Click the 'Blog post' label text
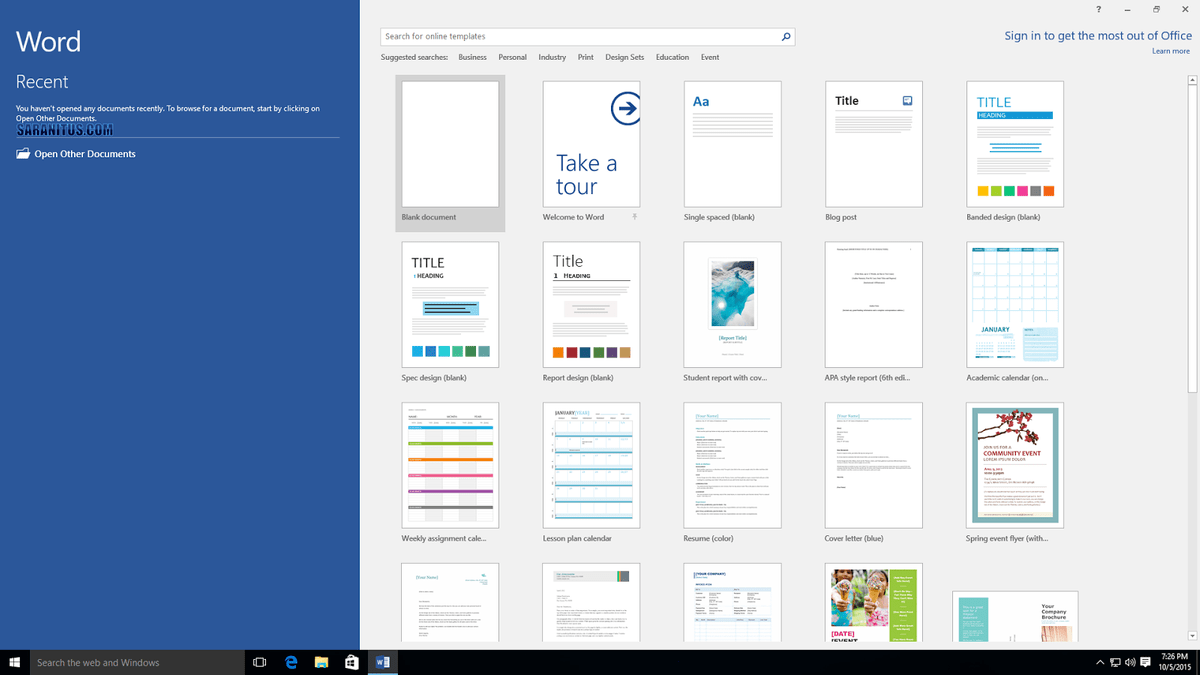Screen dimensions: 1200x675 [x=841, y=217]
